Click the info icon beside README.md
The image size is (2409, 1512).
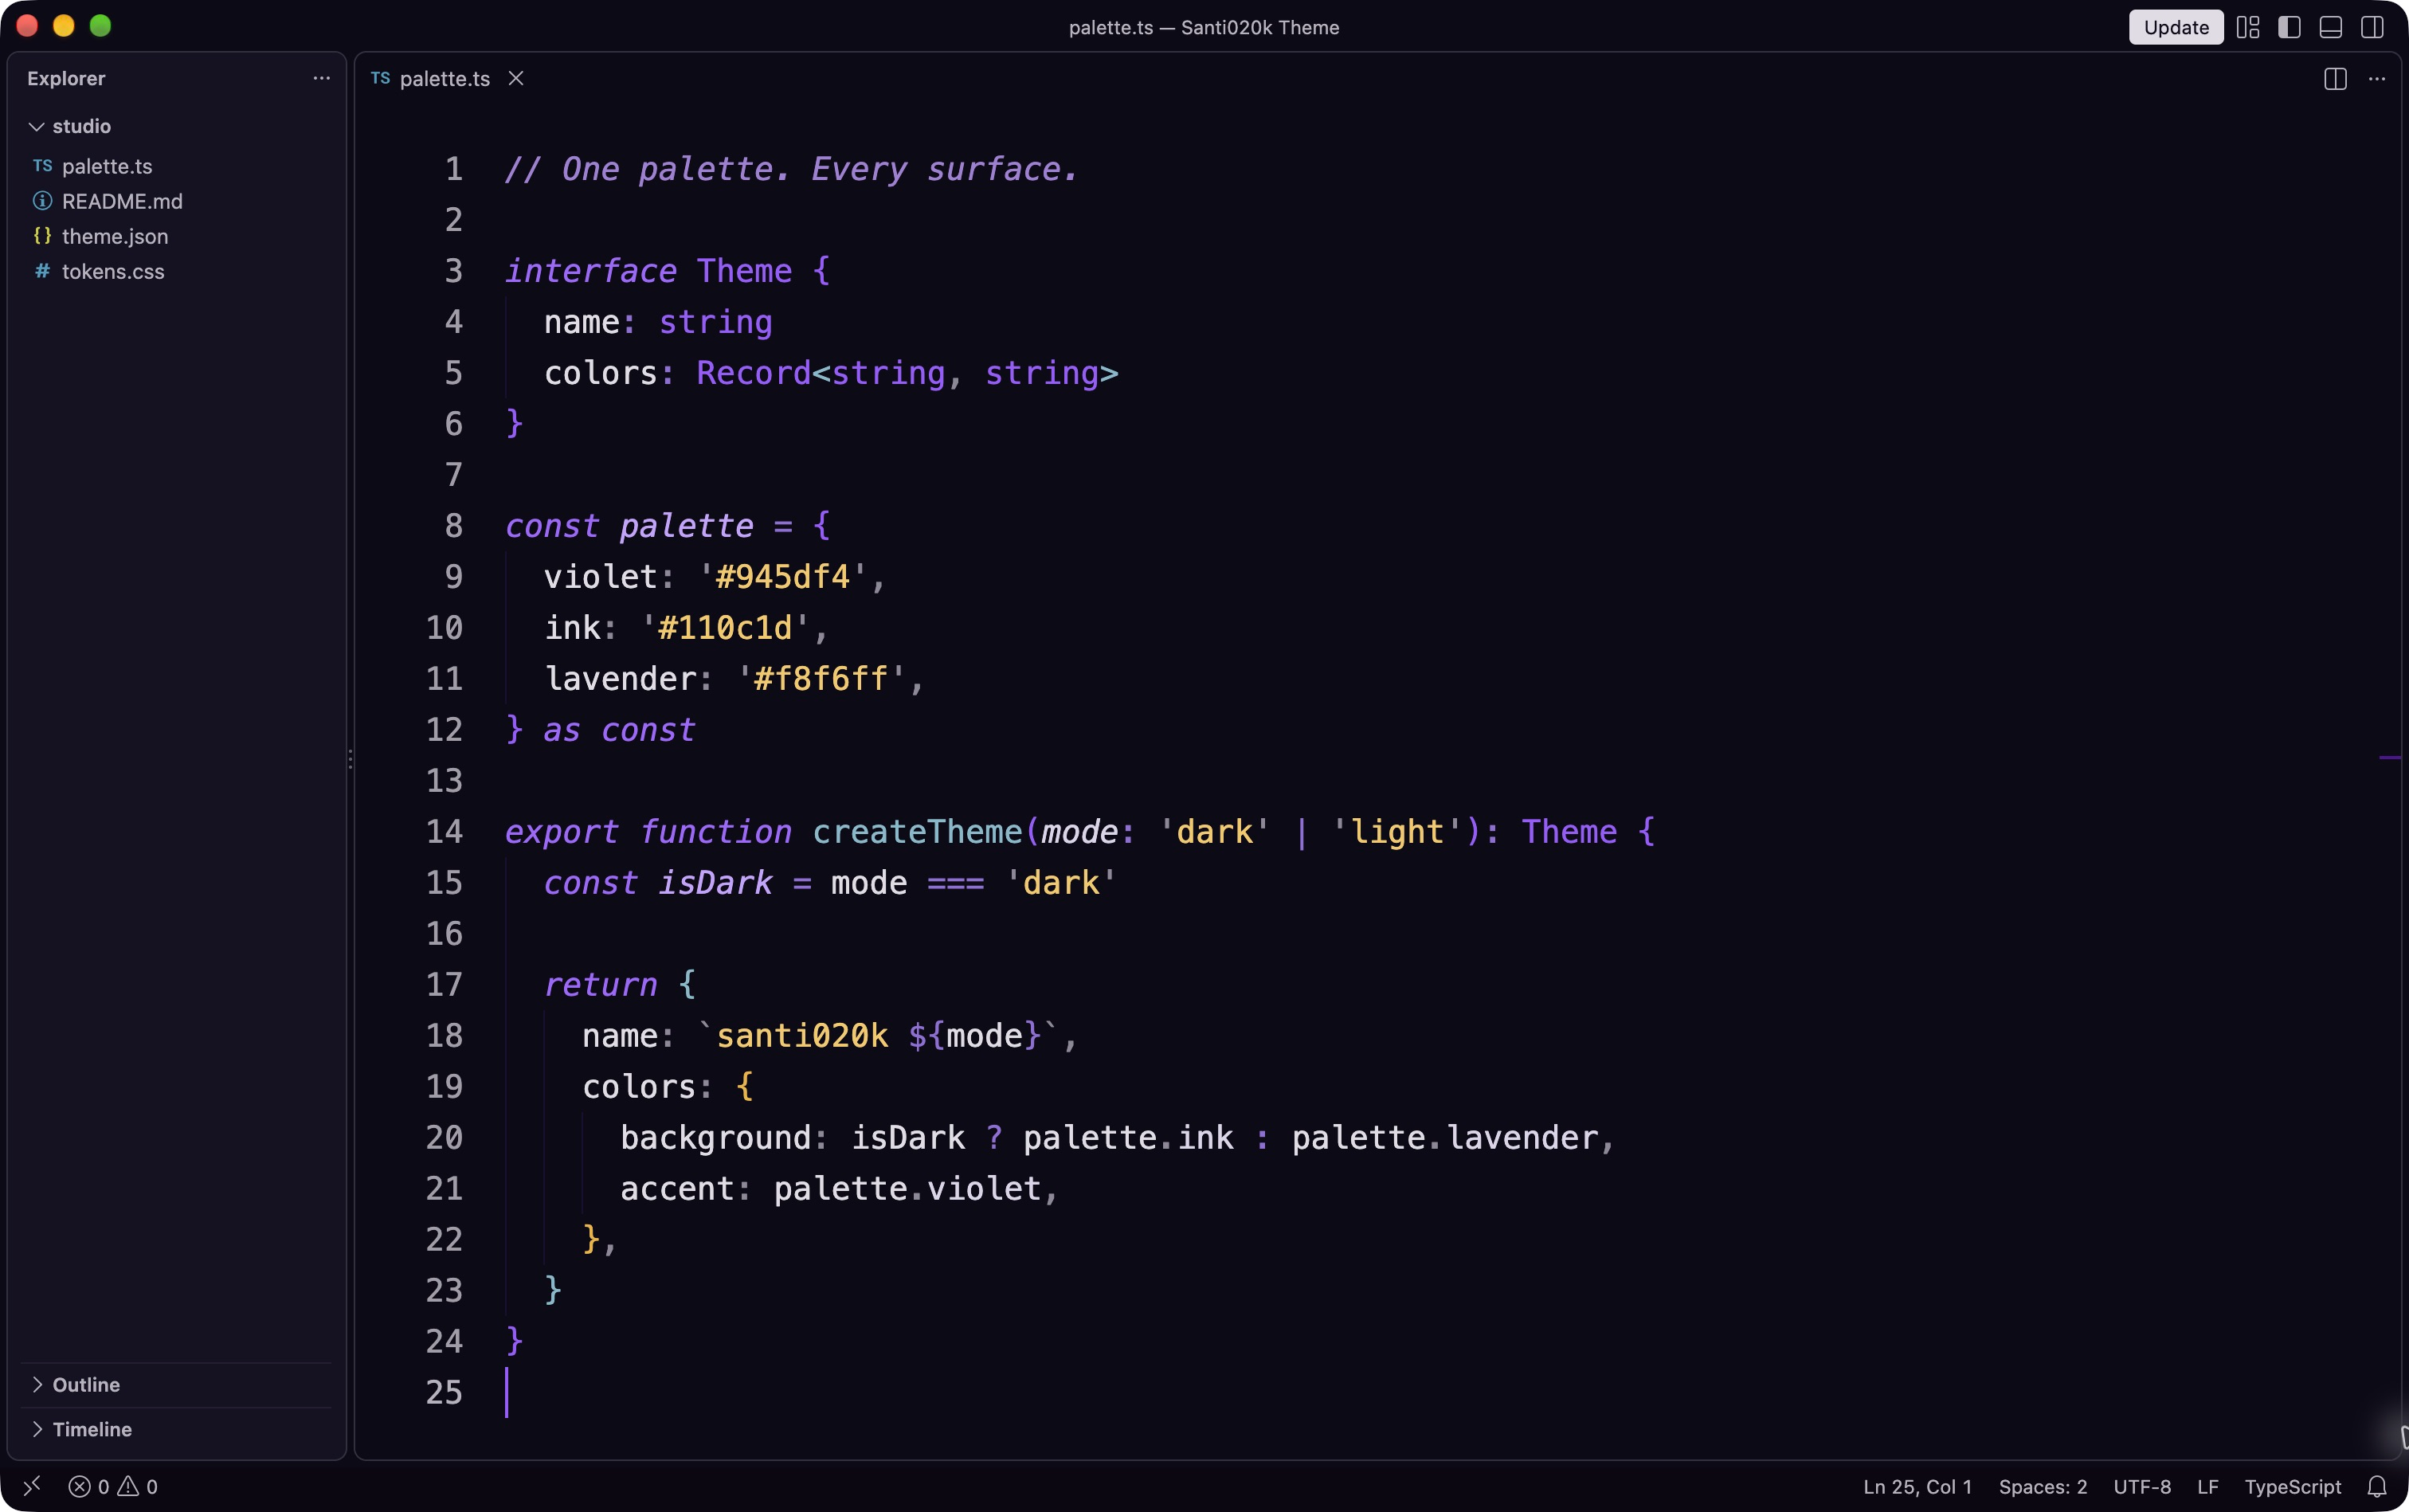tap(42, 201)
